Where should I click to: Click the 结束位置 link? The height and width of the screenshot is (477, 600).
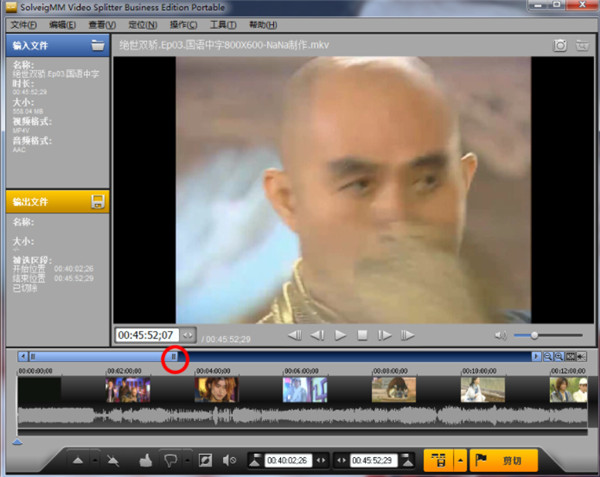click(x=29, y=278)
